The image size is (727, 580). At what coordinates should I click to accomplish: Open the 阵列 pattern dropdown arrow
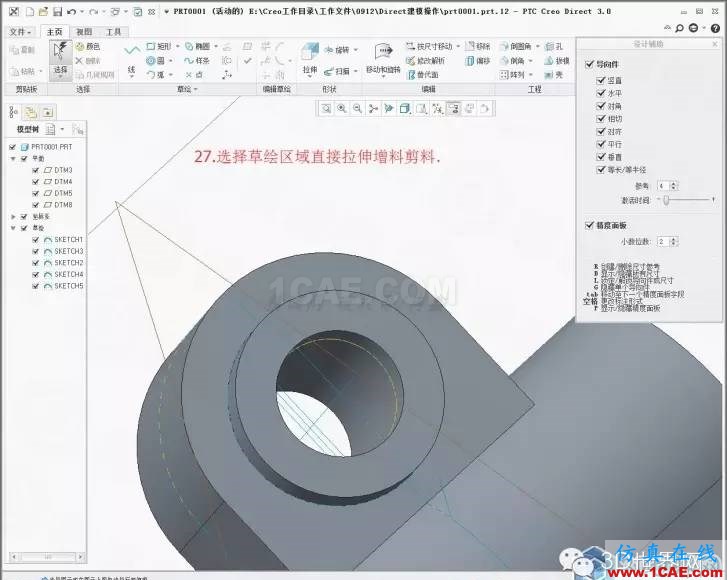tap(531, 74)
